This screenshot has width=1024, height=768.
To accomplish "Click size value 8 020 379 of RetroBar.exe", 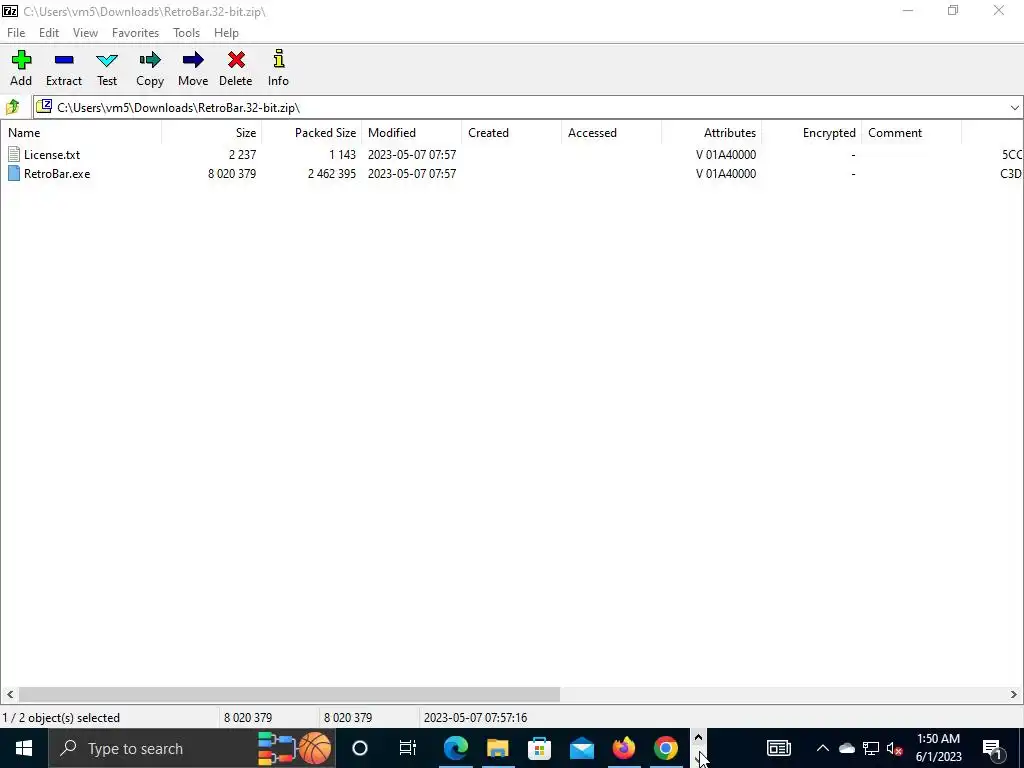I will (x=232, y=174).
